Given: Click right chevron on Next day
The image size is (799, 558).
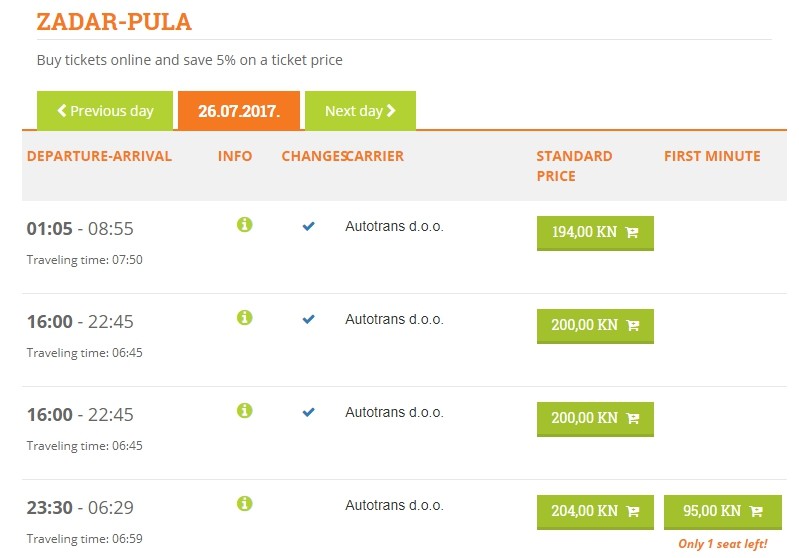Looking at the screenshot, I should point(391,111).
